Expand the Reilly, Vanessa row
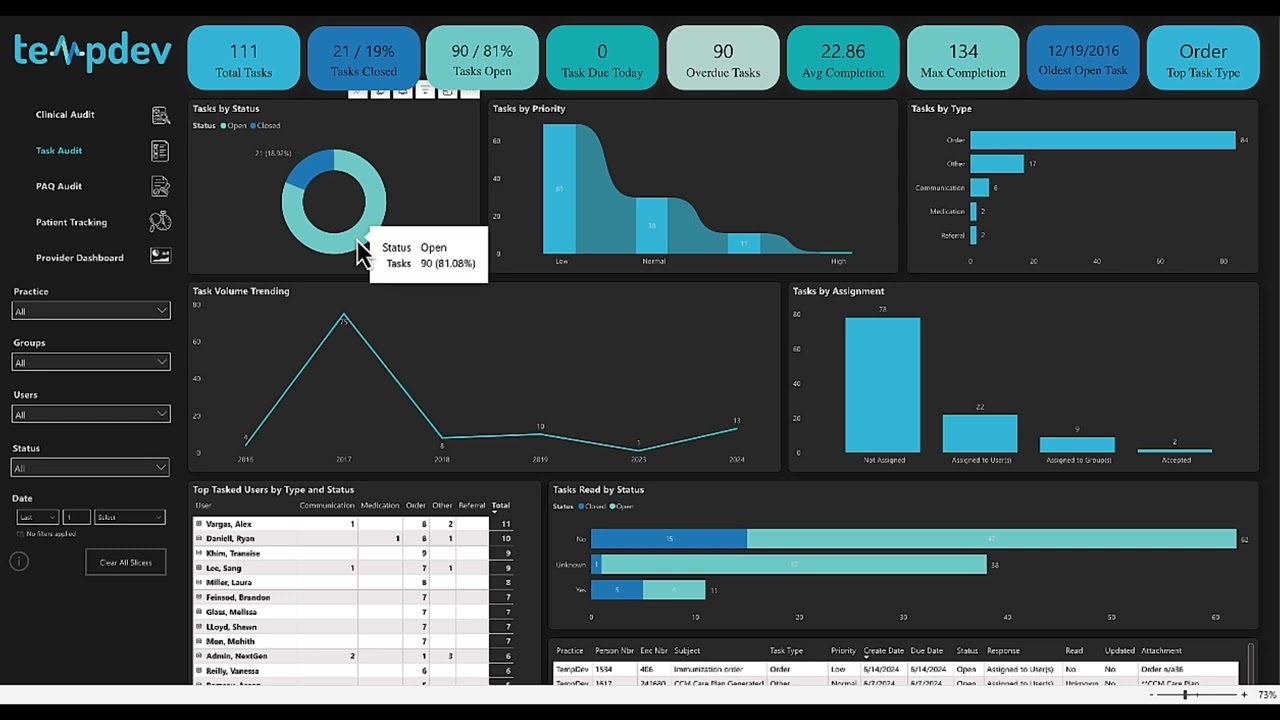Image resolution: width=1280 pixels, height=720 pixels. pos(198,671)
